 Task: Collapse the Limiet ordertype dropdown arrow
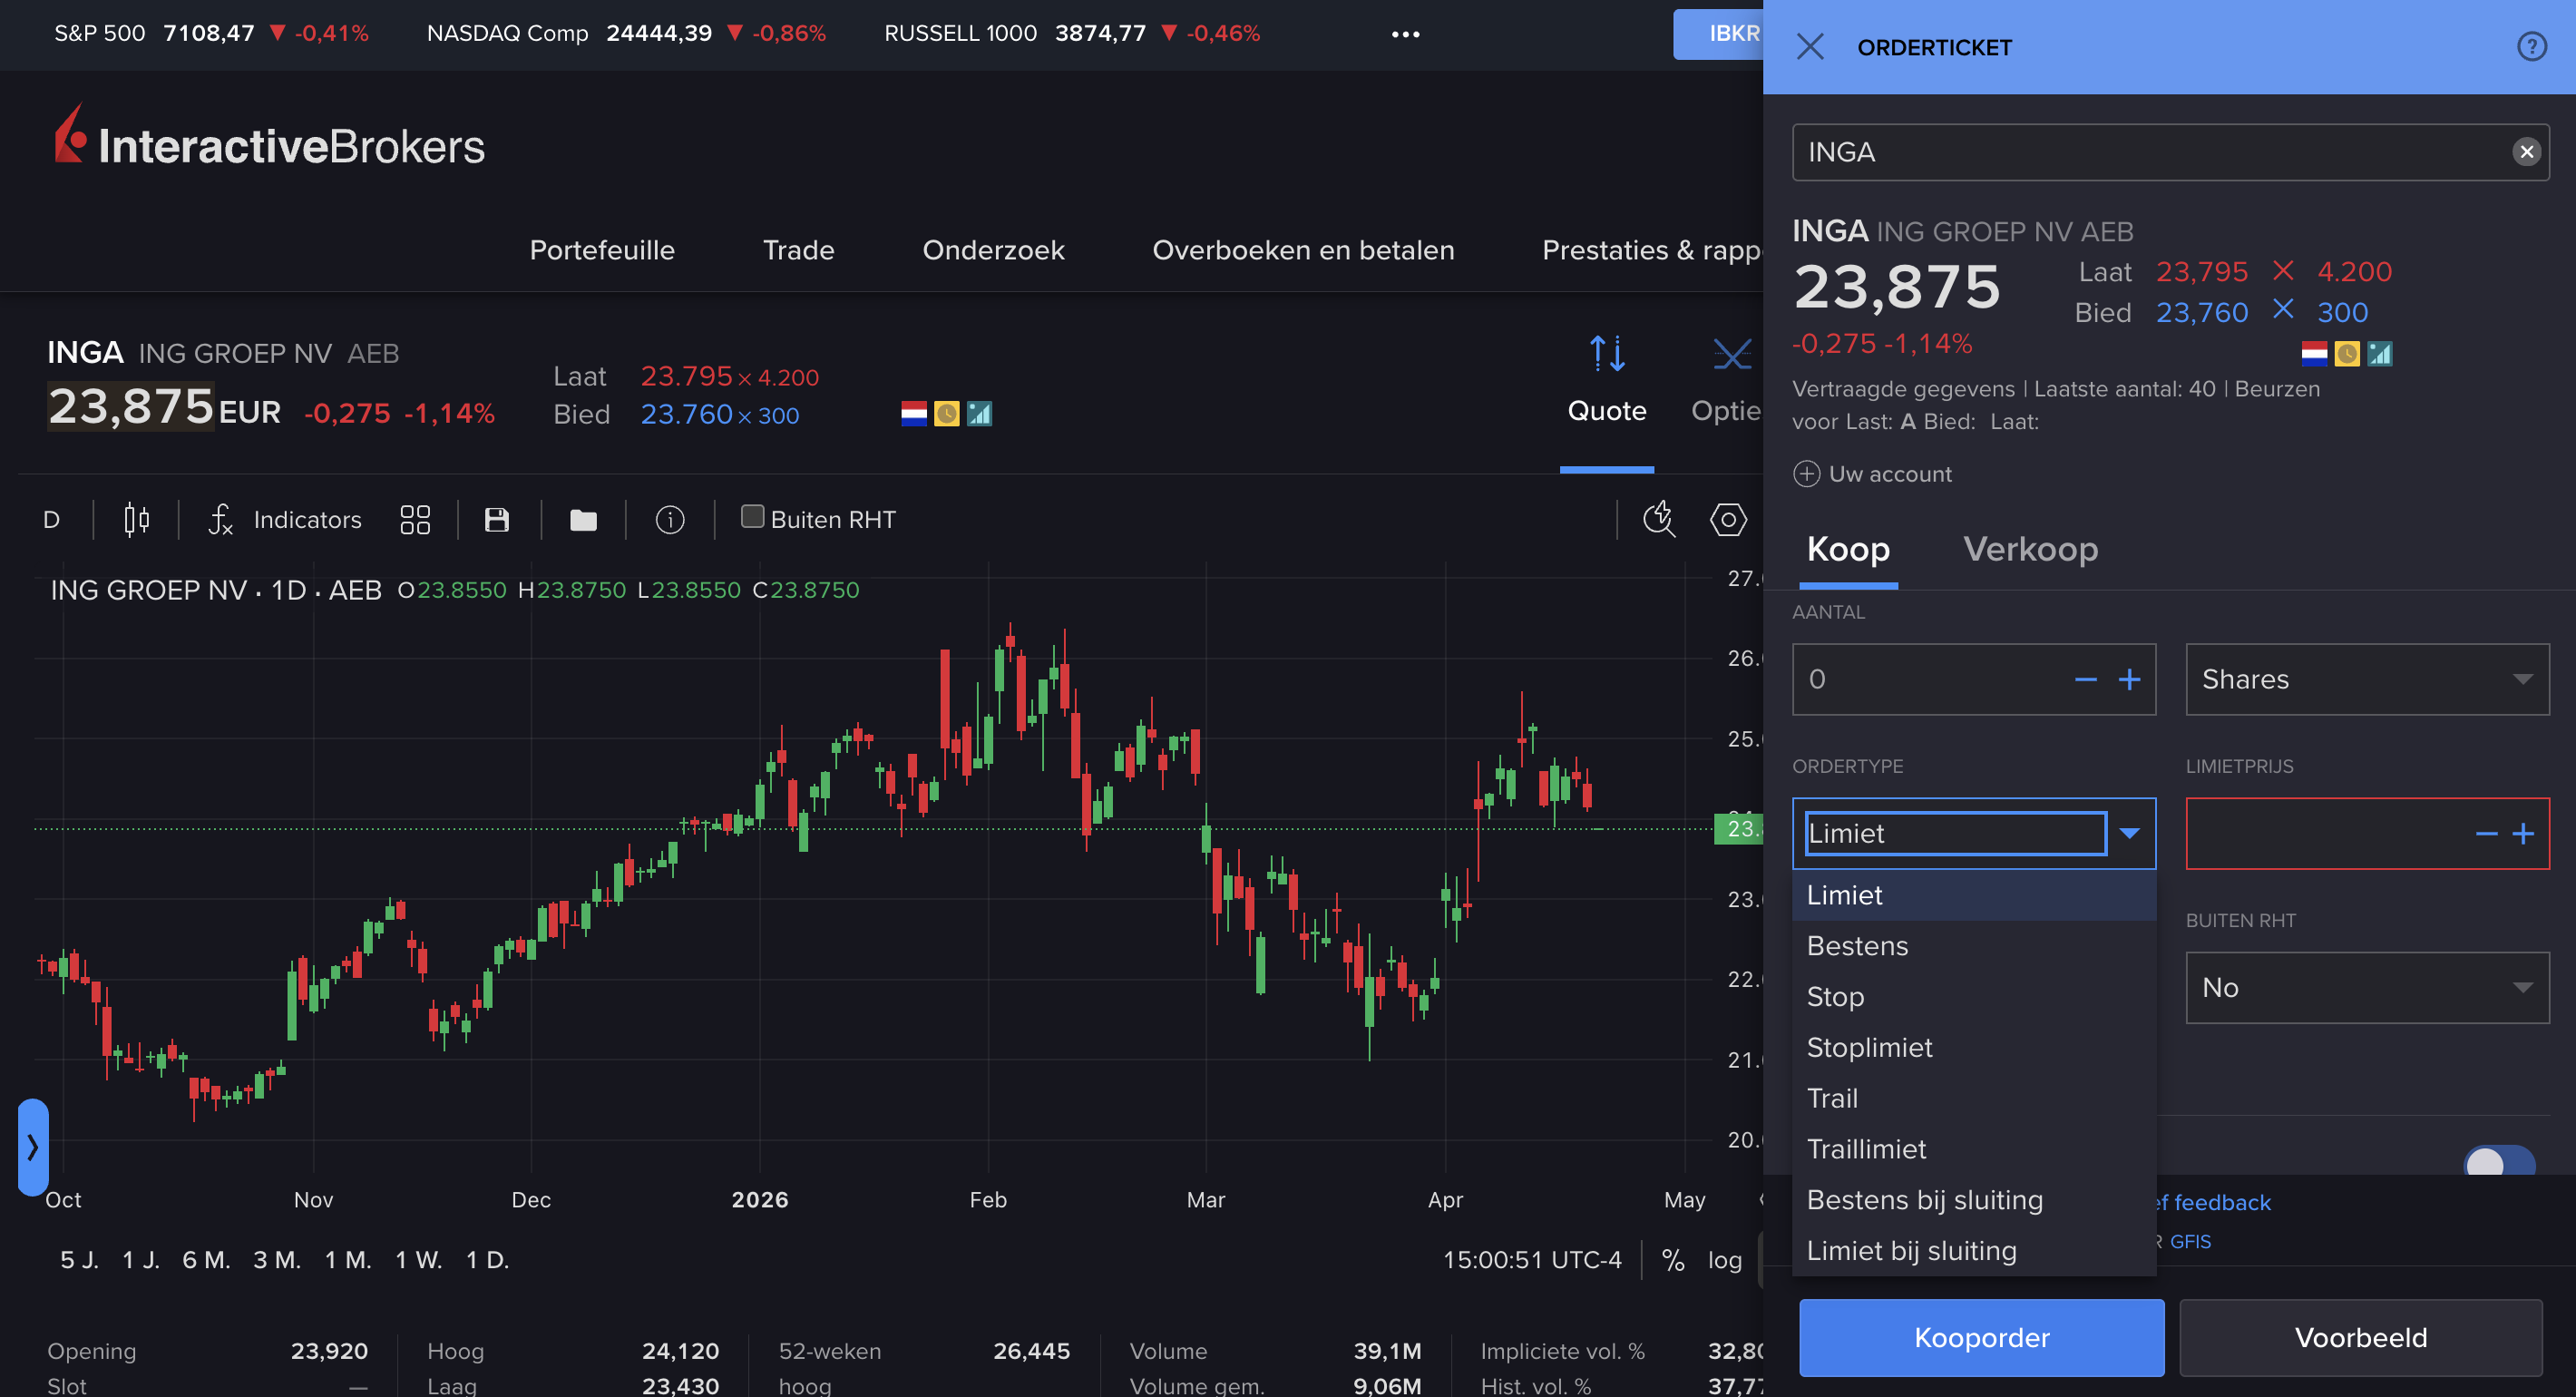tap(2129, 834)
